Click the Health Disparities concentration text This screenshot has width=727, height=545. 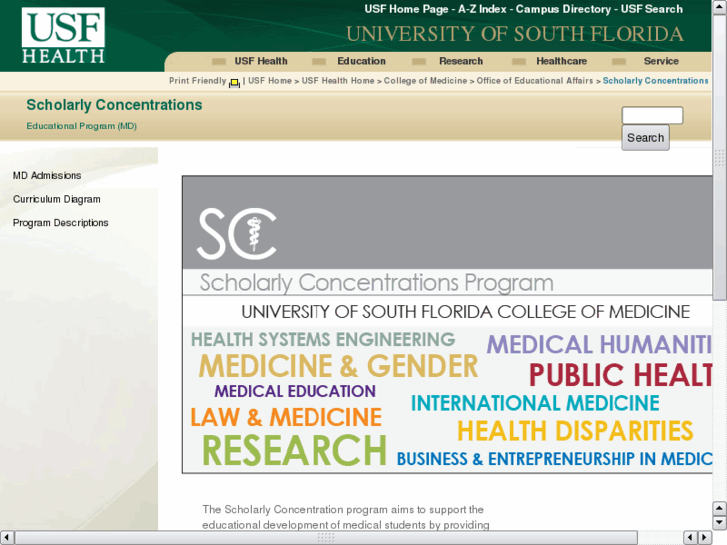point(575,431)
